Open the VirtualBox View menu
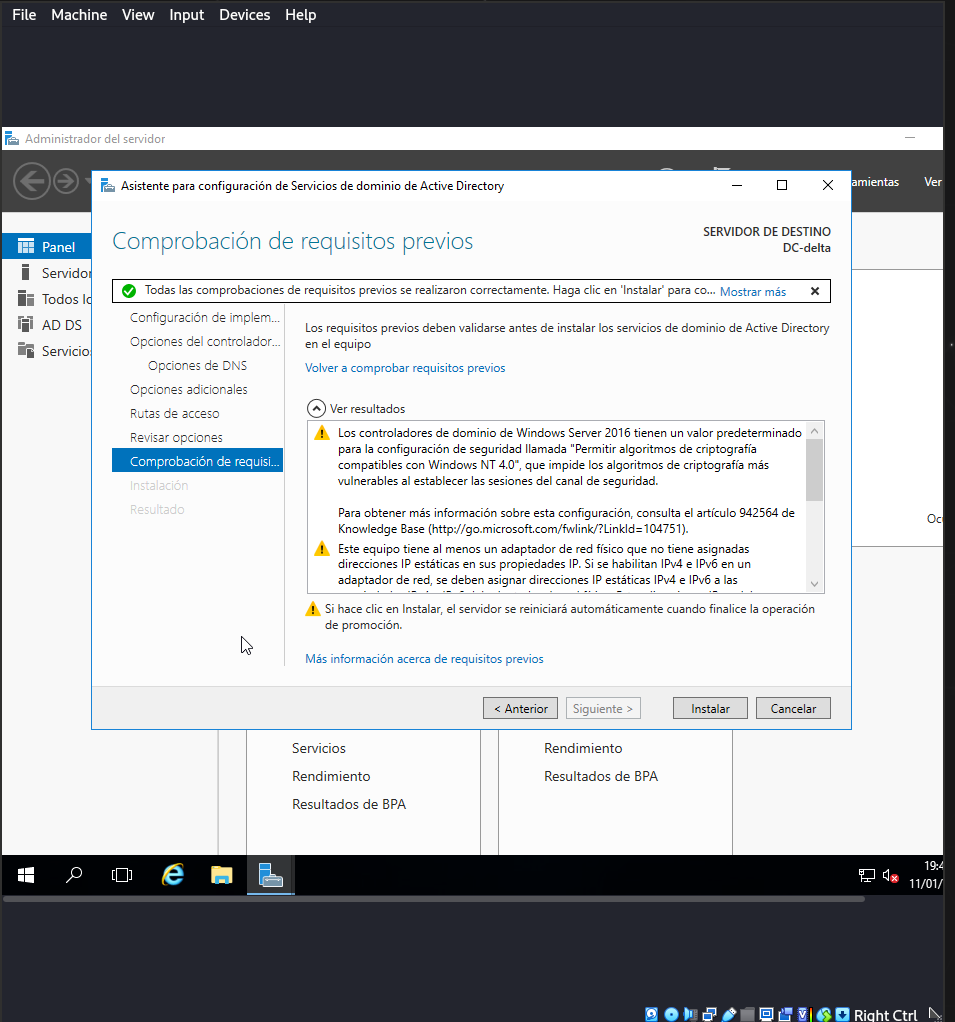Viewport: 955px width, 1022px height. [x=138, y=14]
